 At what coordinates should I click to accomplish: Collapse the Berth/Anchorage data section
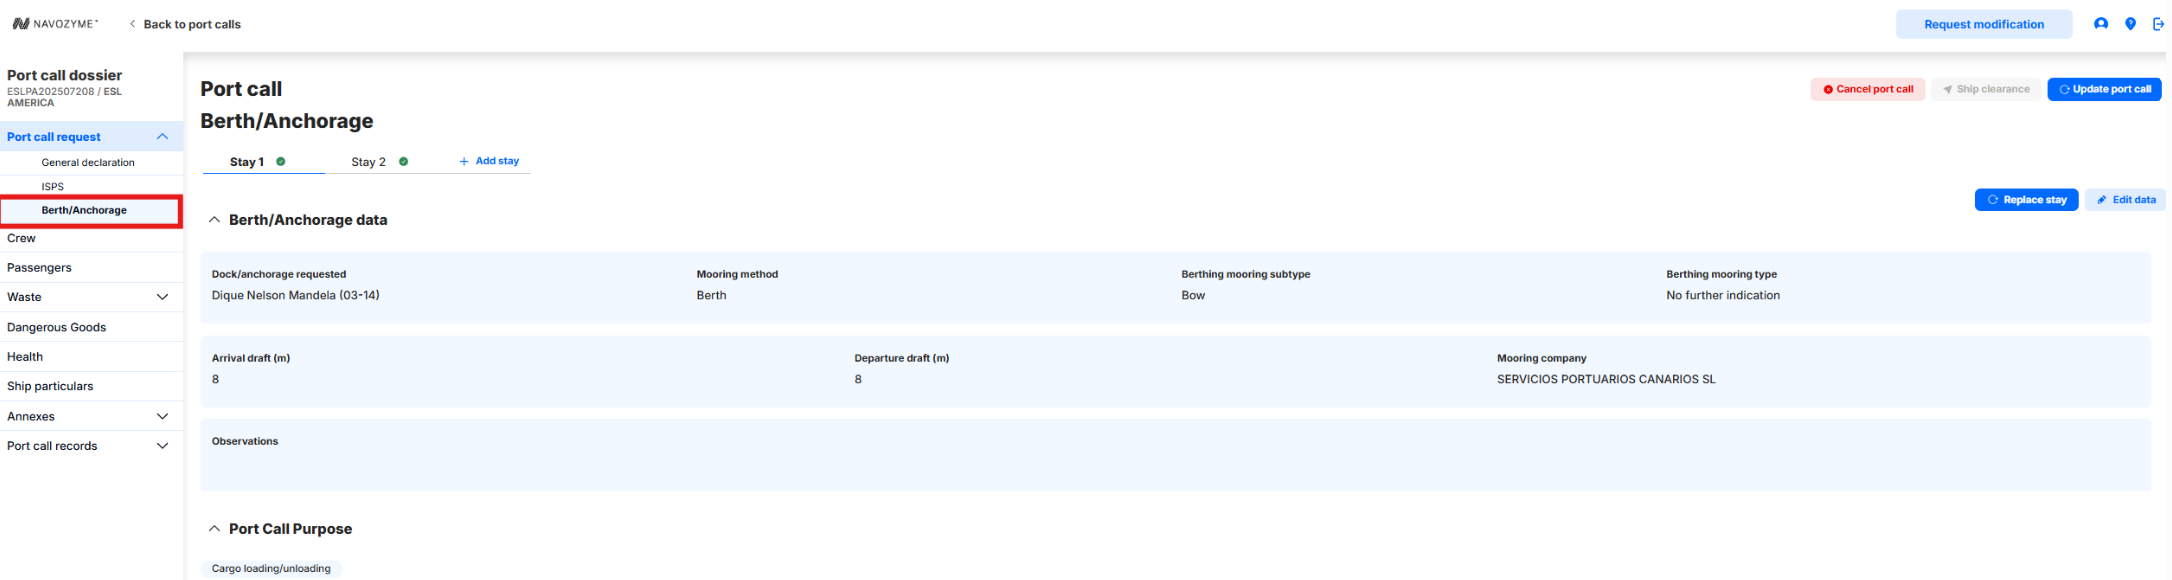click(214, 220)
